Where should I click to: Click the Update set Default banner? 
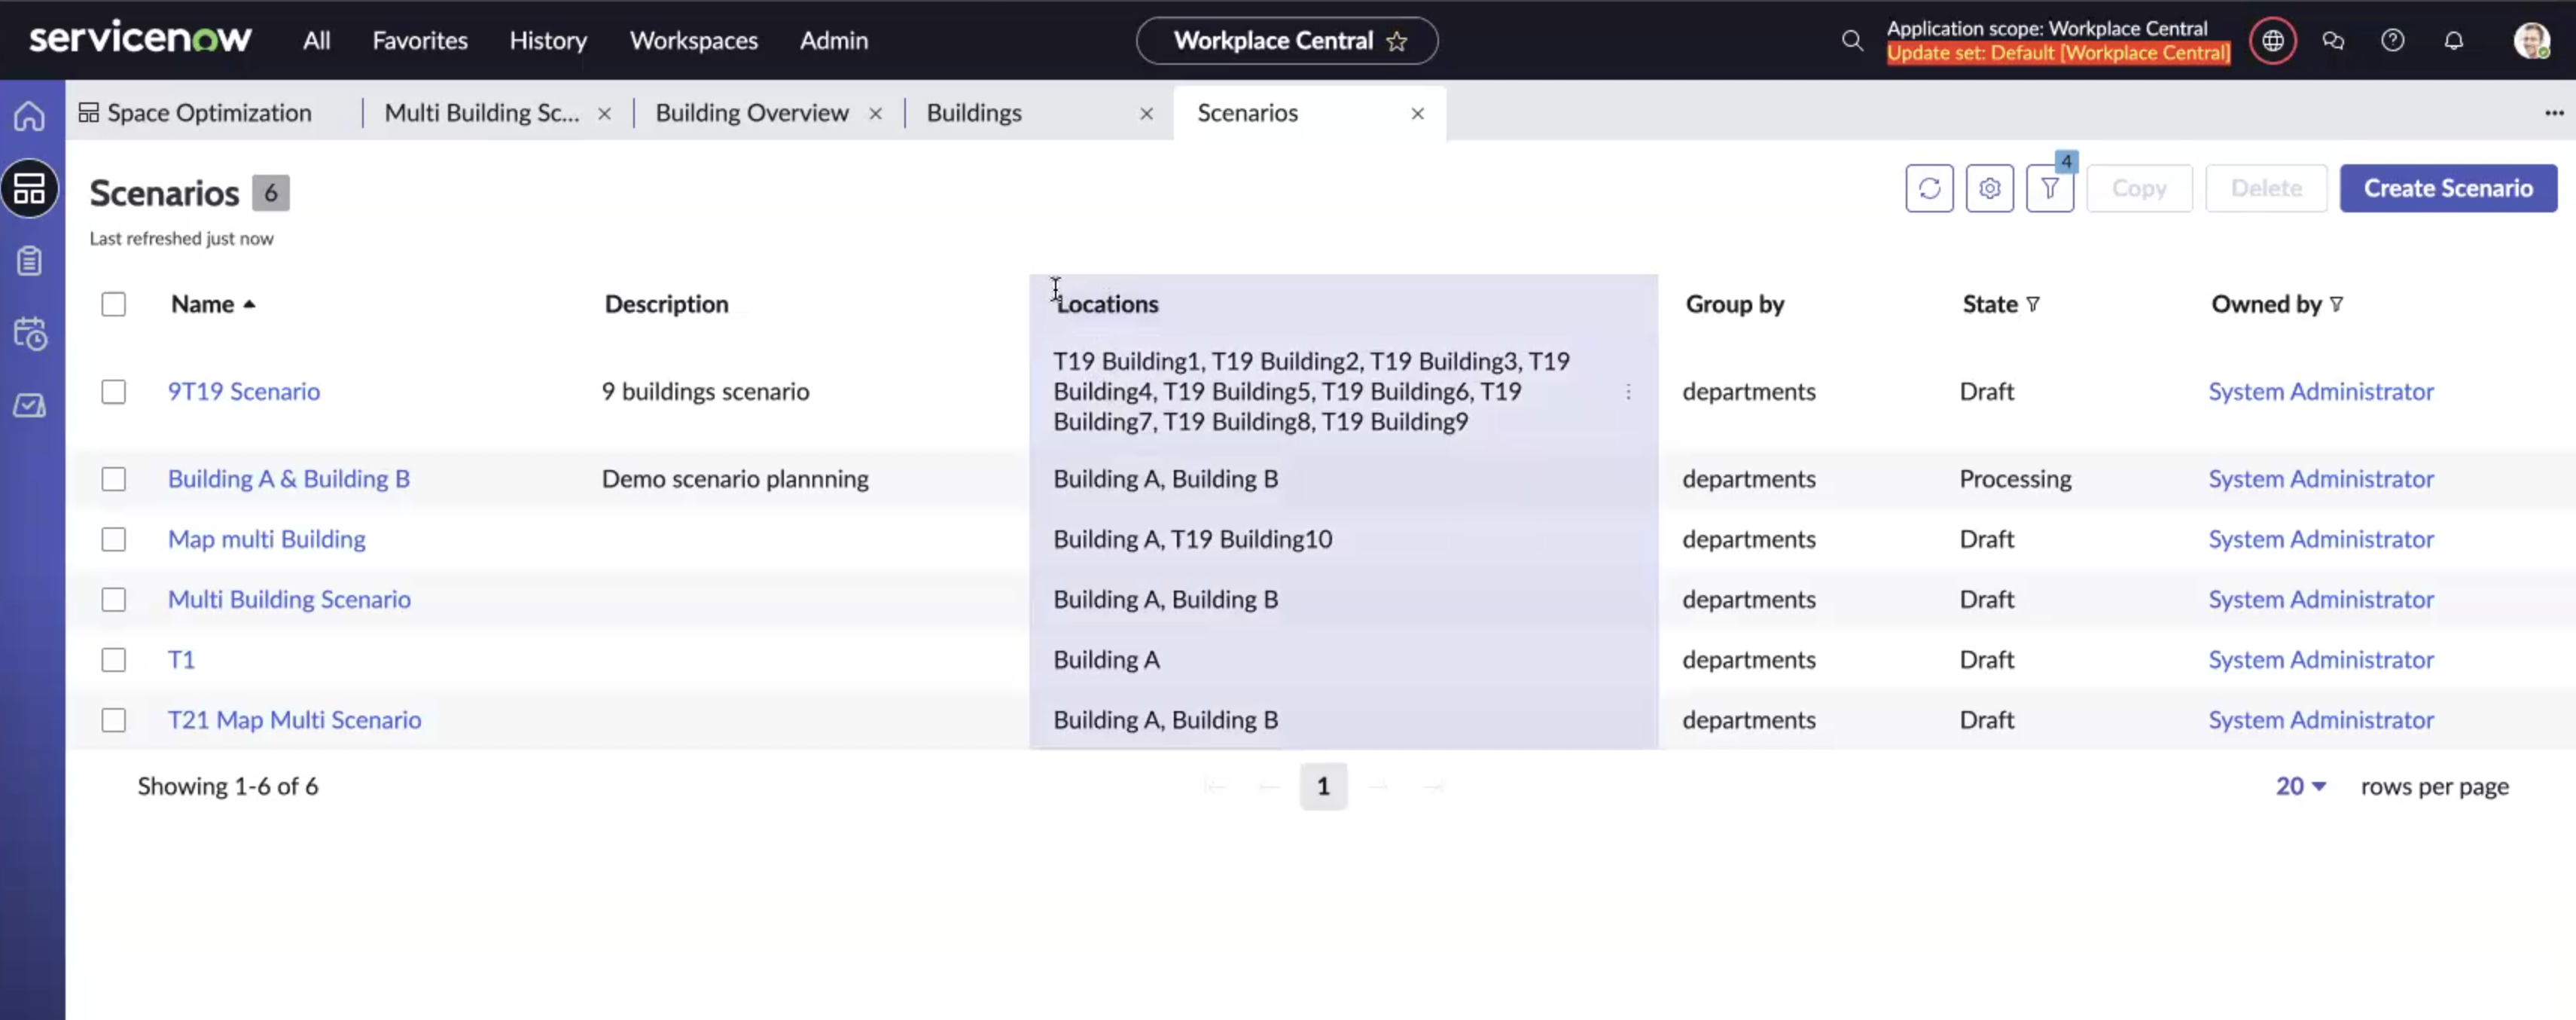point(2057,53)
